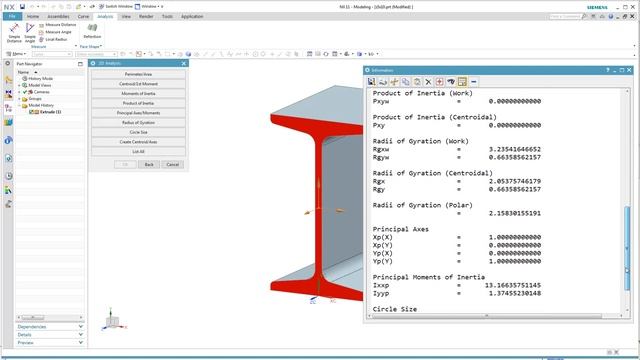
Task: Expand the Groups tree node
Action: (19, 99)
